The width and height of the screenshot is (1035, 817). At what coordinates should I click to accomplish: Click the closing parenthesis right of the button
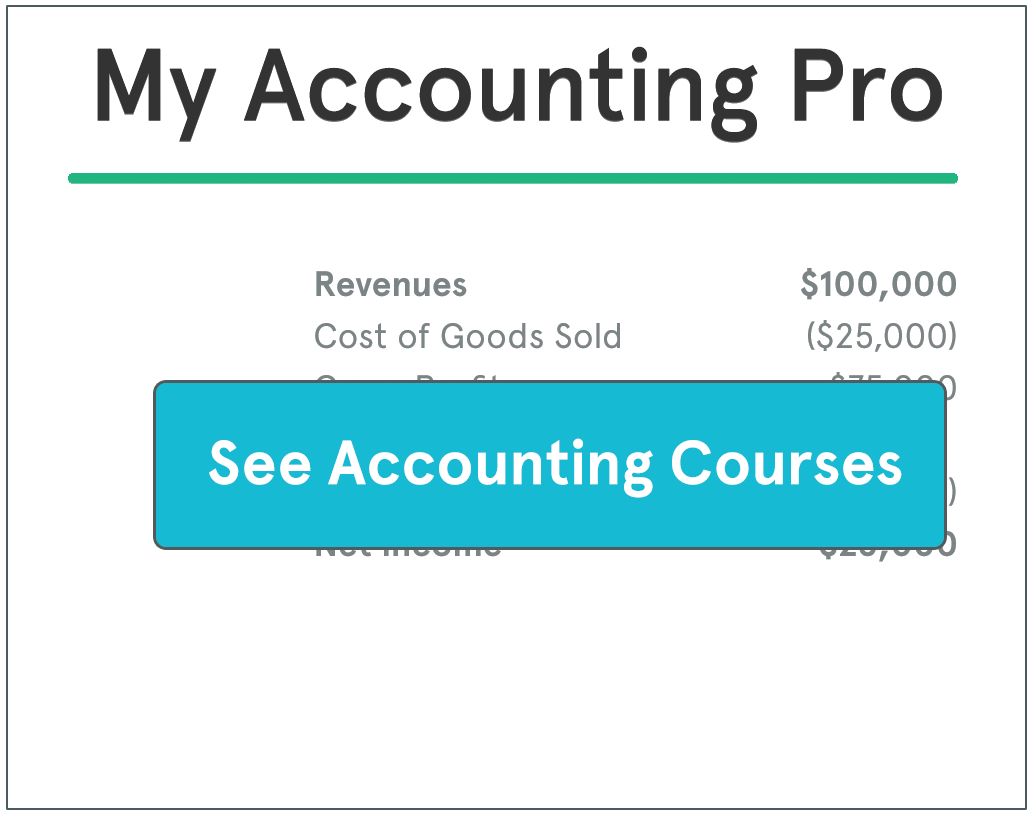point(951,493)
